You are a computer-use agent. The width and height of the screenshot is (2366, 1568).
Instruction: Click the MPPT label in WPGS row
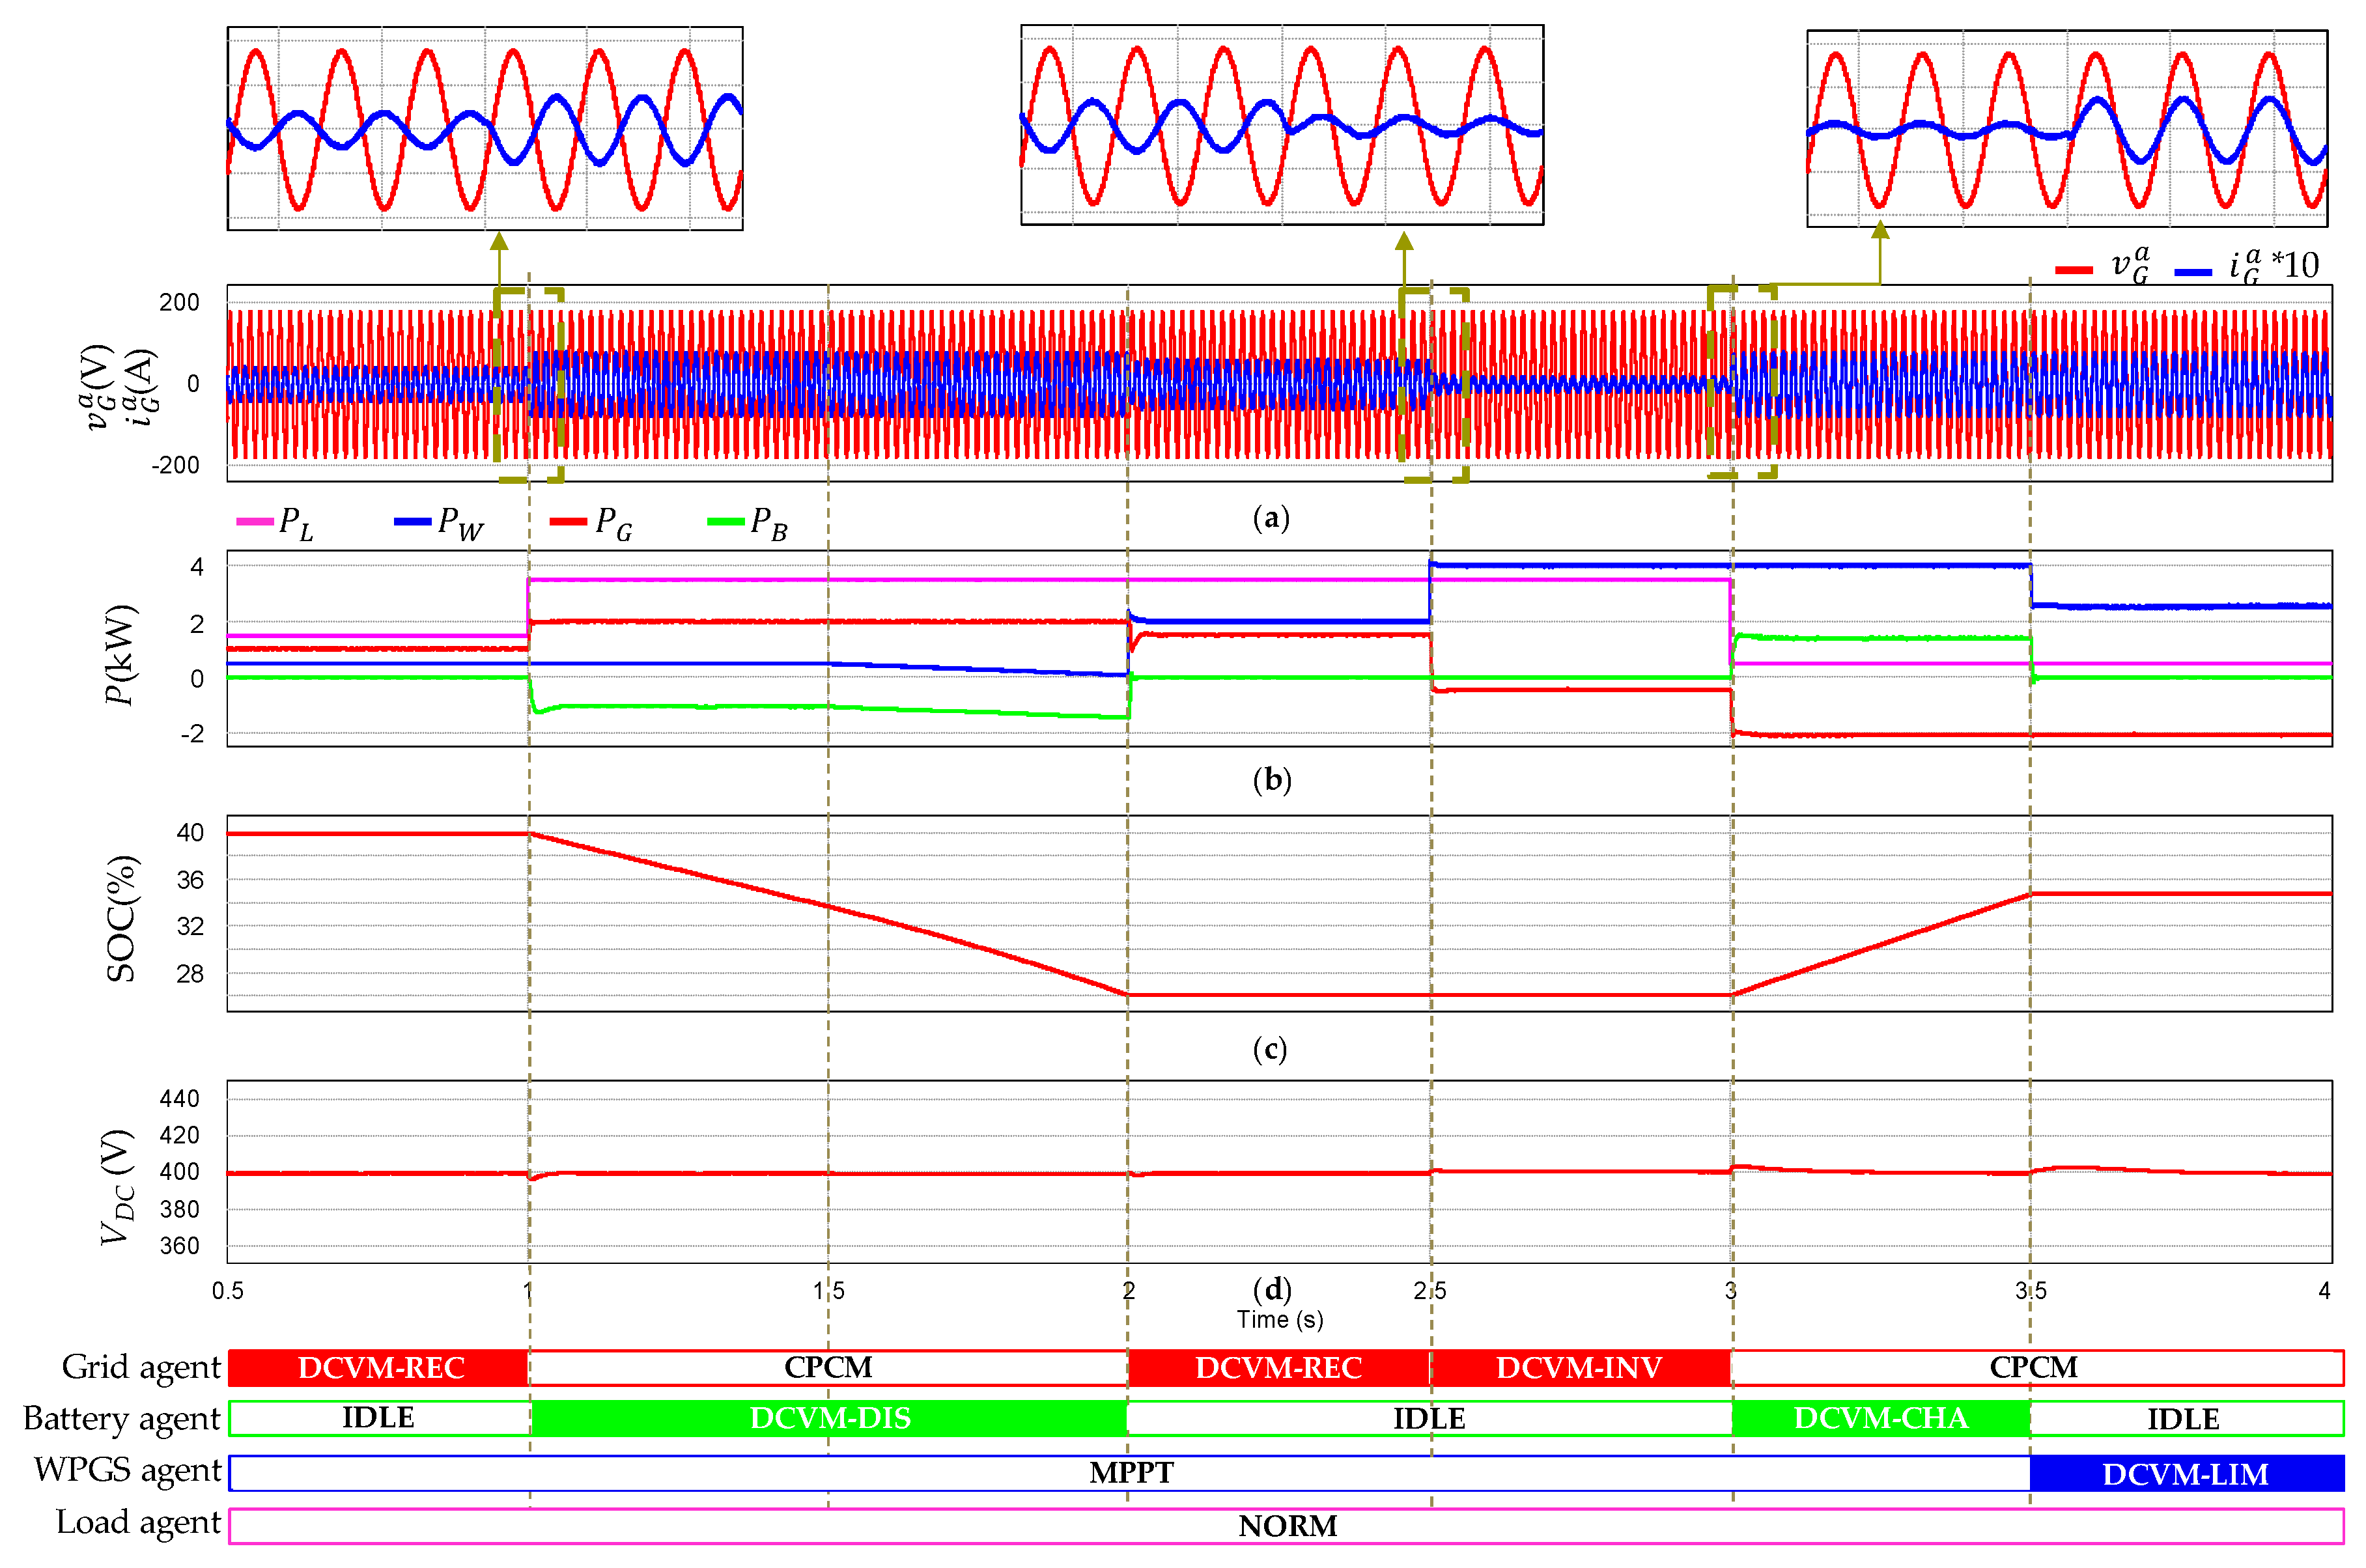click(x=1131, y=1472)
